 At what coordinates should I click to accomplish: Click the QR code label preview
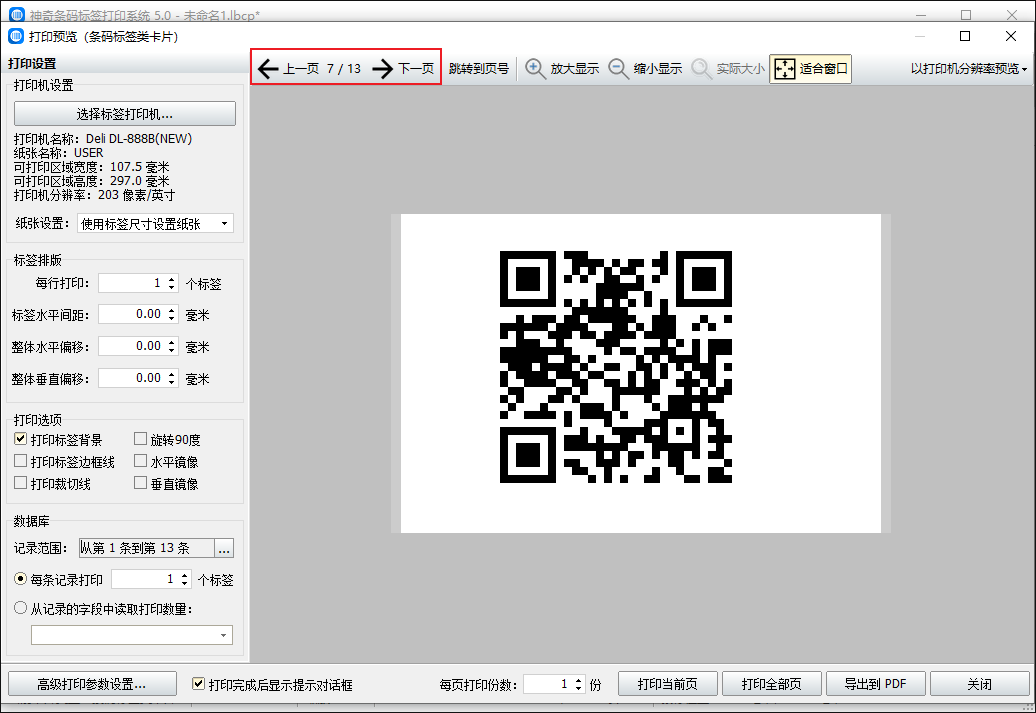pyautogui.click(x=616, y=367)
